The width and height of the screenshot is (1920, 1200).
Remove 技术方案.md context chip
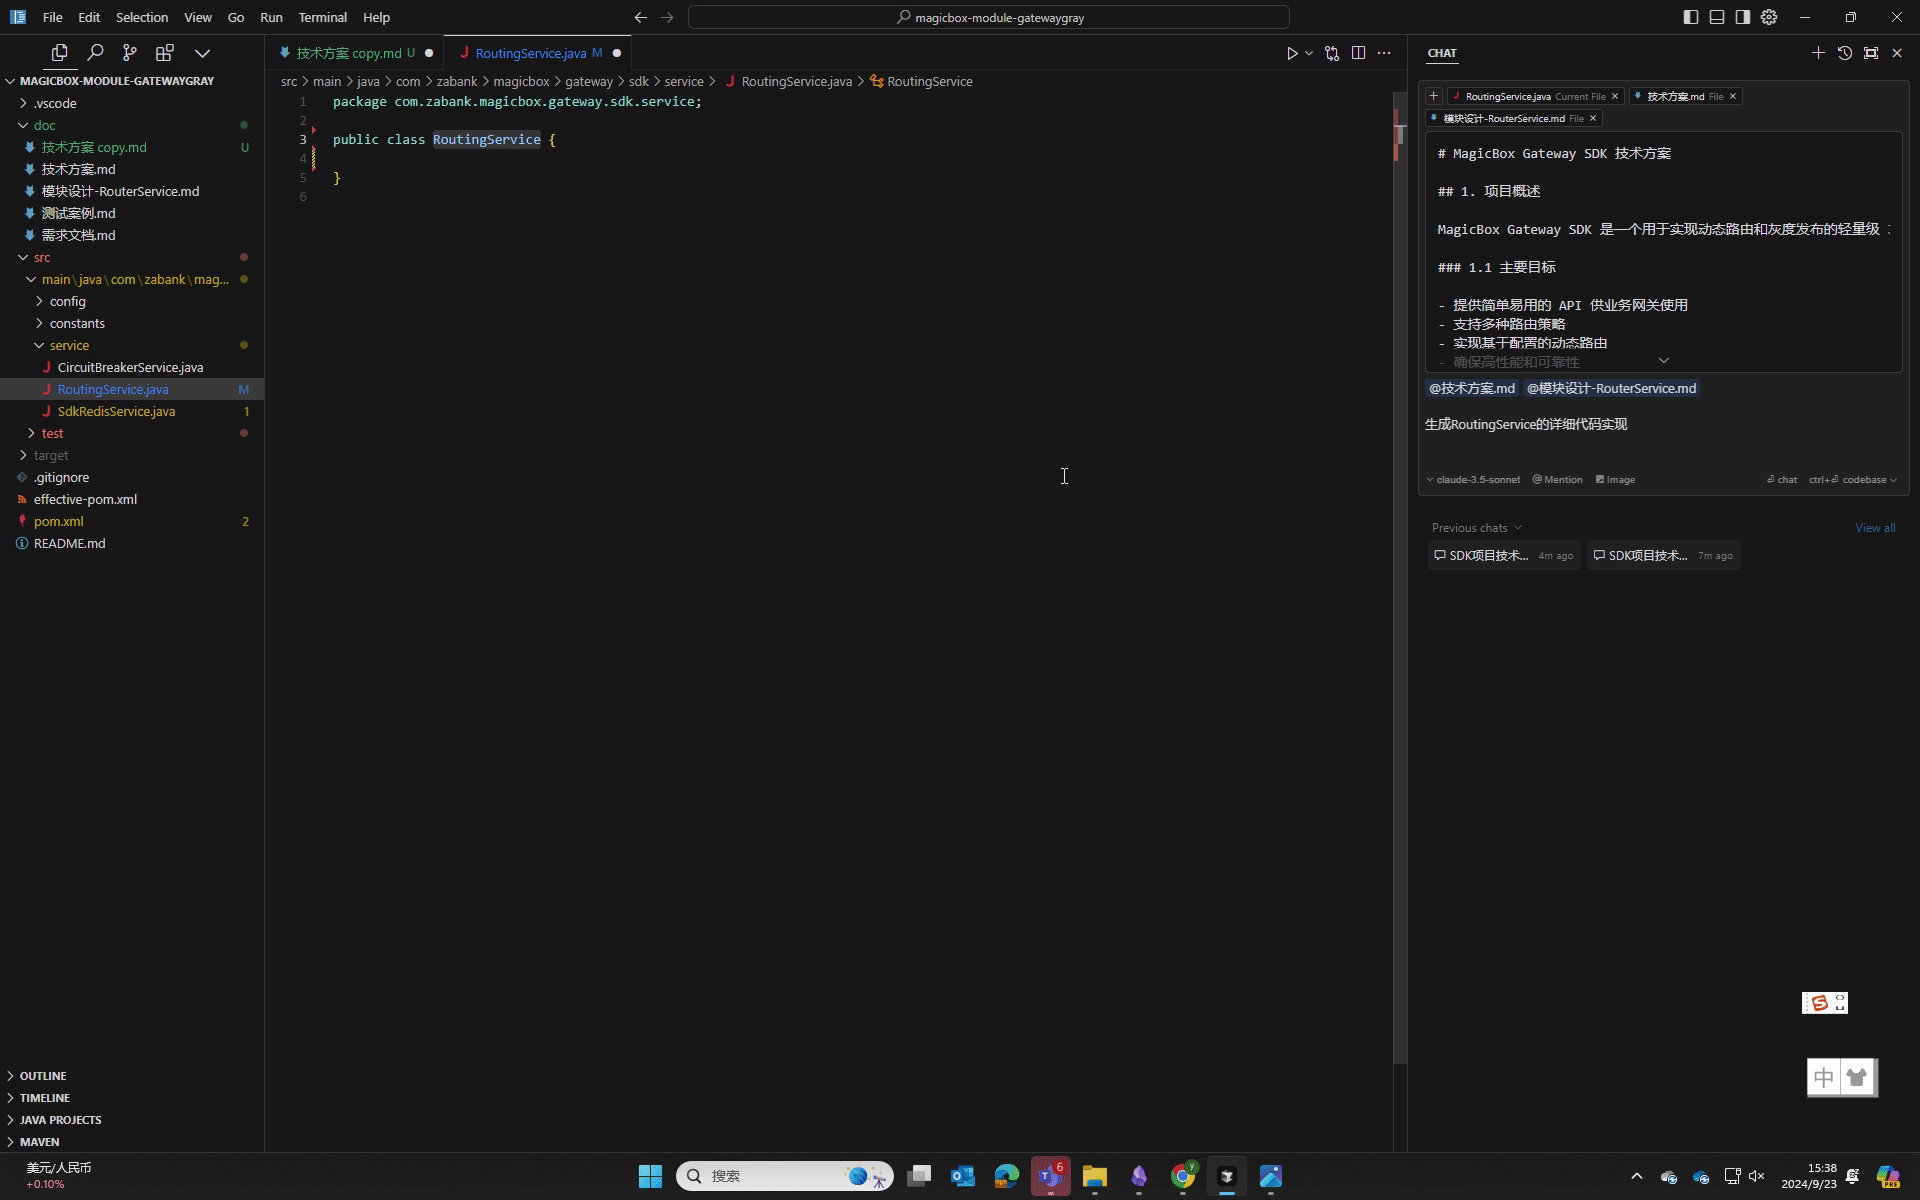[1733, 96]
